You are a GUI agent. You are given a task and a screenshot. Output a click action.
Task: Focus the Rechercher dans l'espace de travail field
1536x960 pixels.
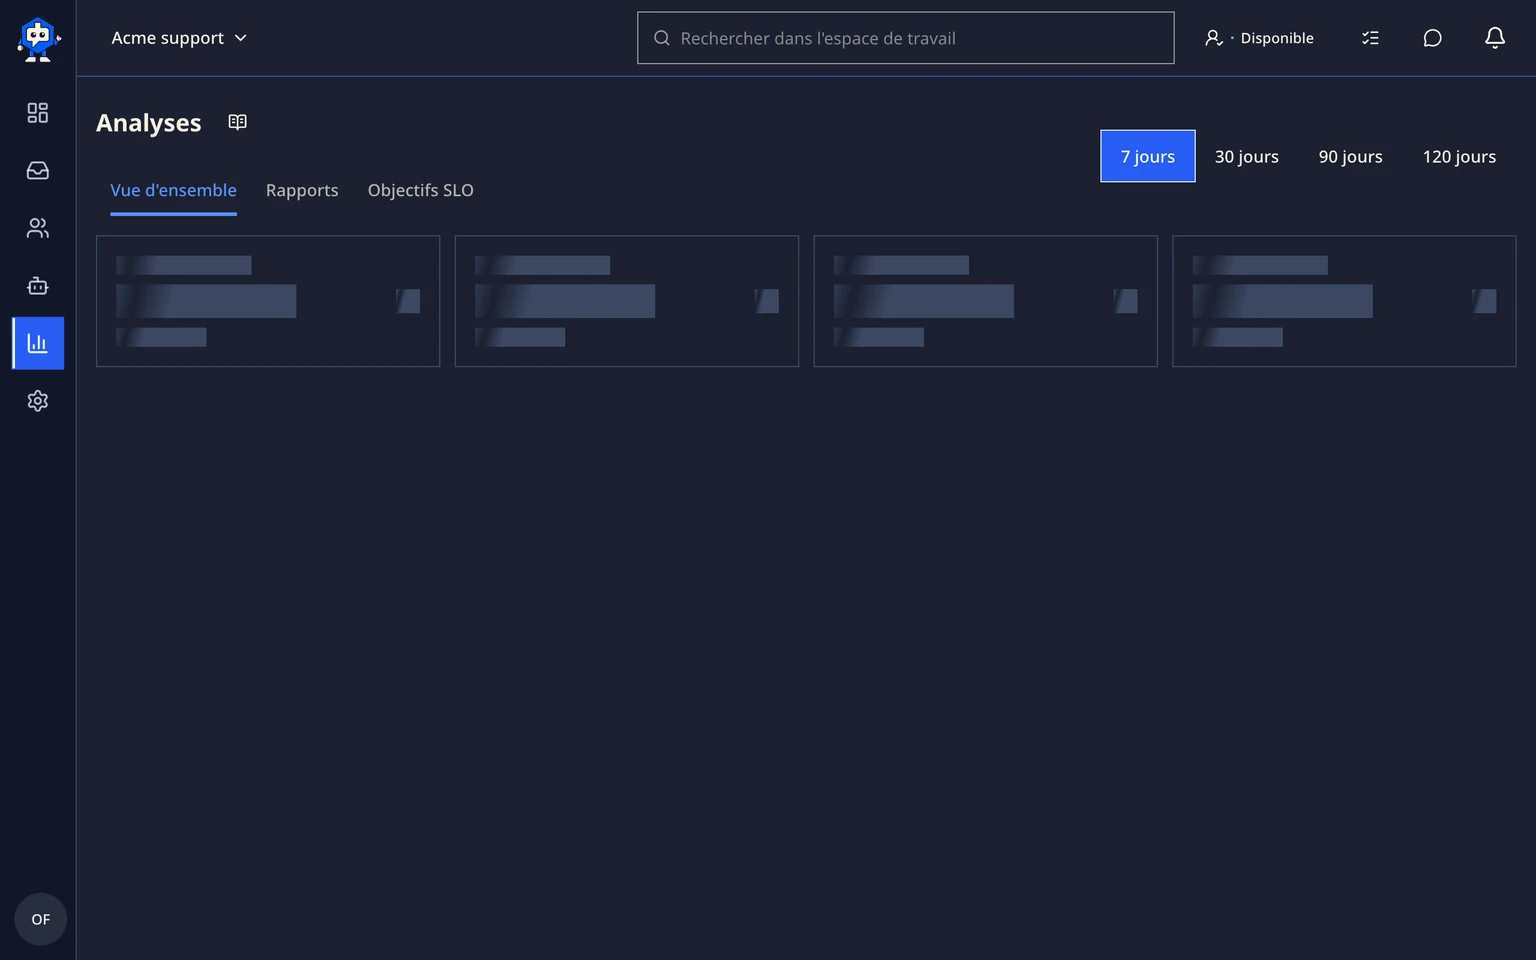(x=906, y=38)
